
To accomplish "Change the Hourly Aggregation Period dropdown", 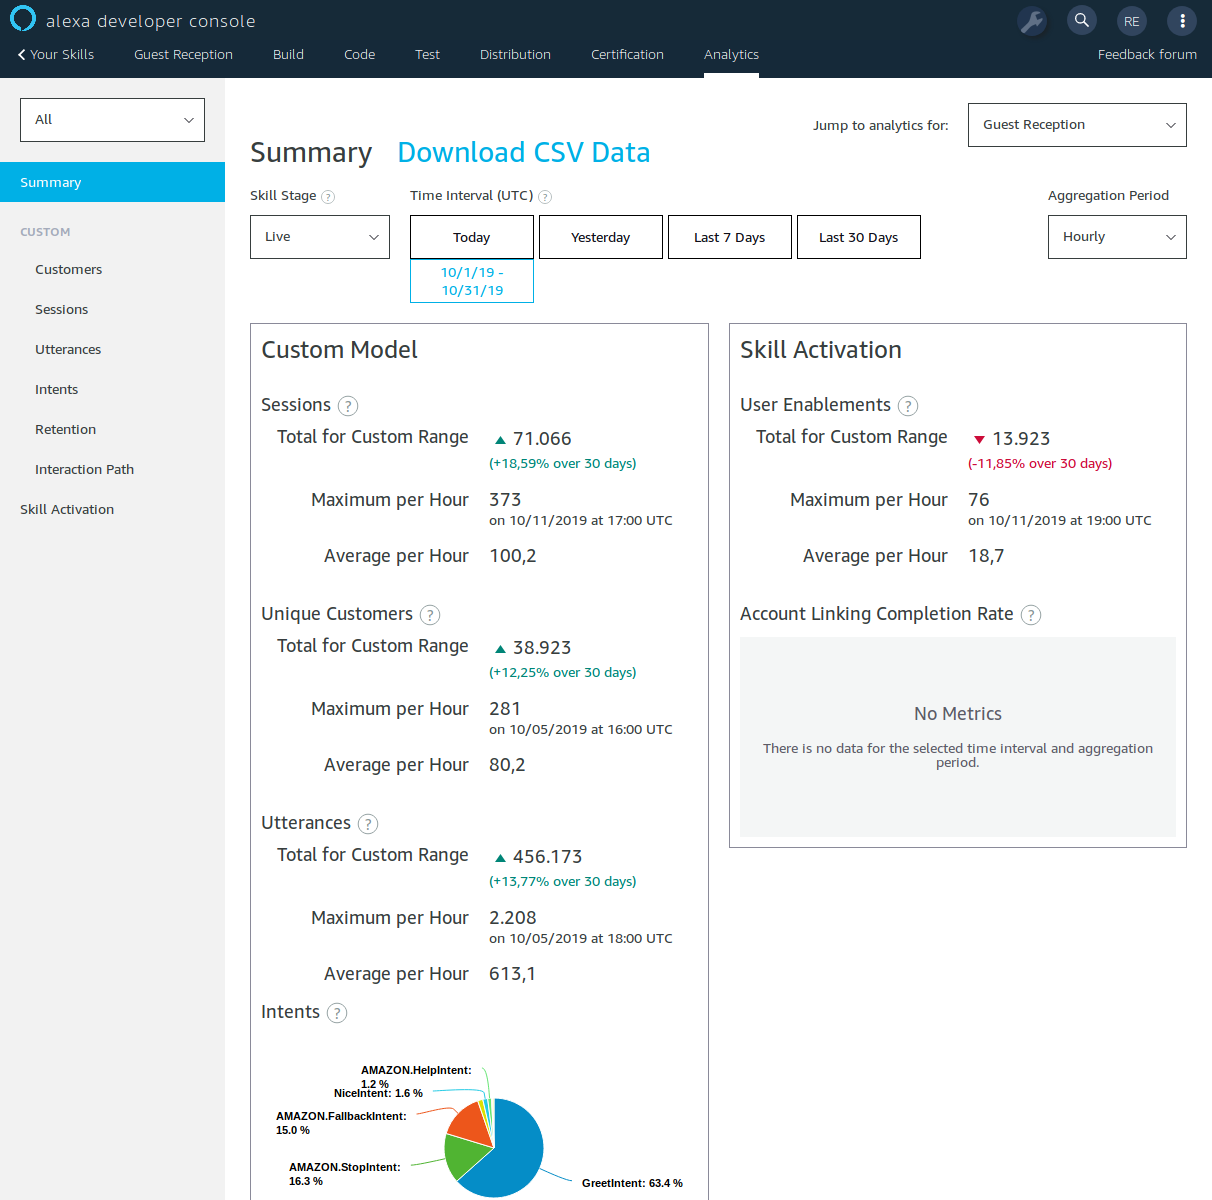I will 1116,237.
